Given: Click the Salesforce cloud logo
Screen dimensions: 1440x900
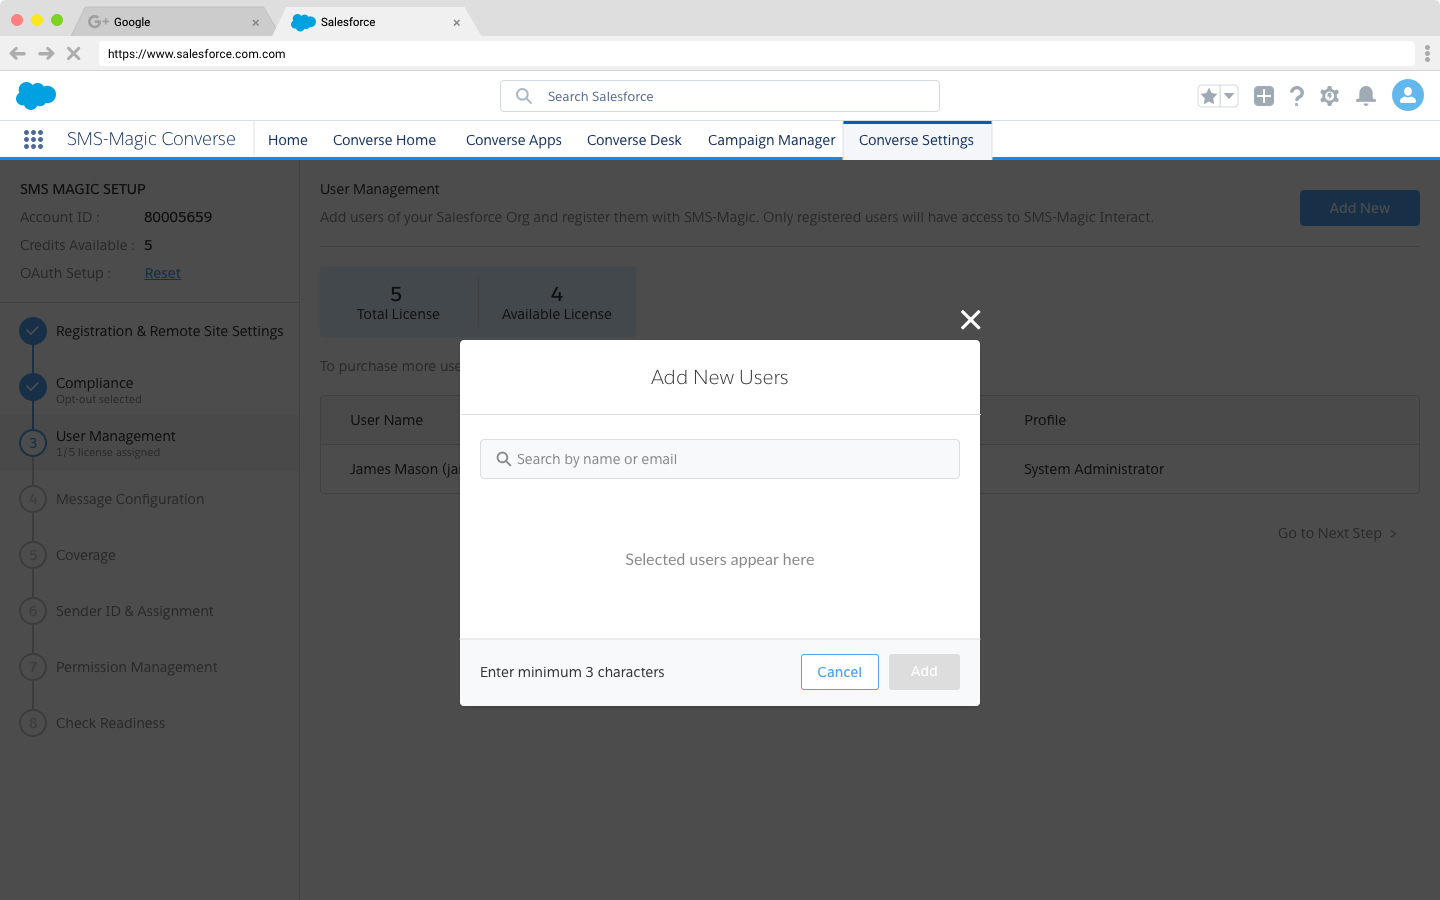Looking at the screenshot, I should (36, 96).
